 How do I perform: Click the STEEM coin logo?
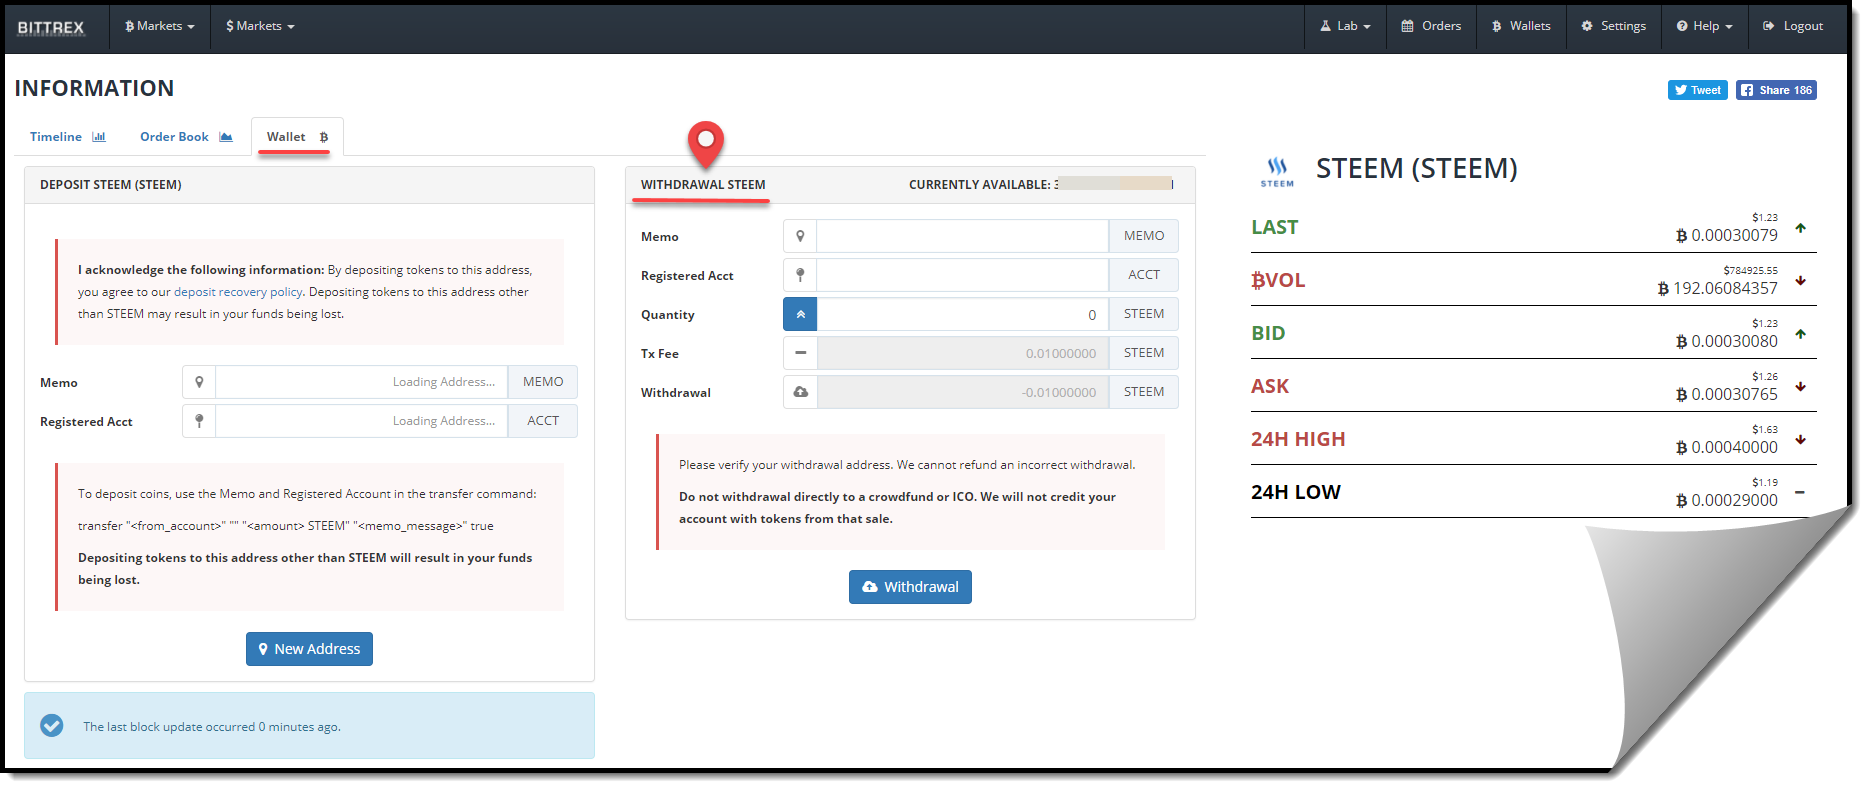pos(1277,171)
